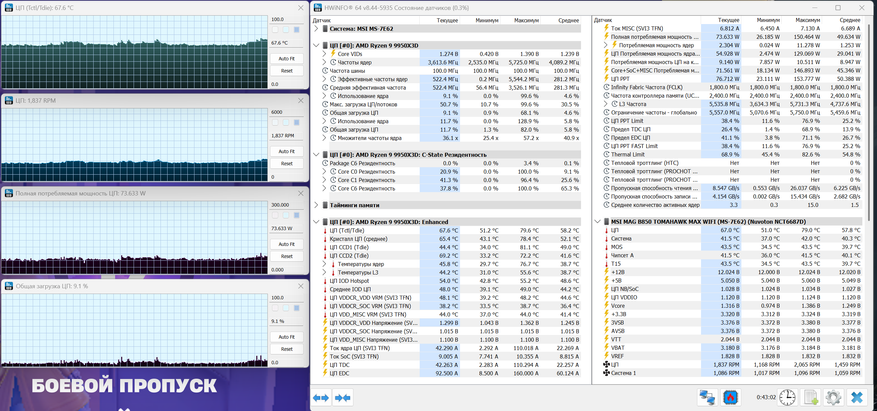This screenshot has width=877, height=411.
Task: Click the expand columns blue arrows icon
Action: (x=321, y=397)
